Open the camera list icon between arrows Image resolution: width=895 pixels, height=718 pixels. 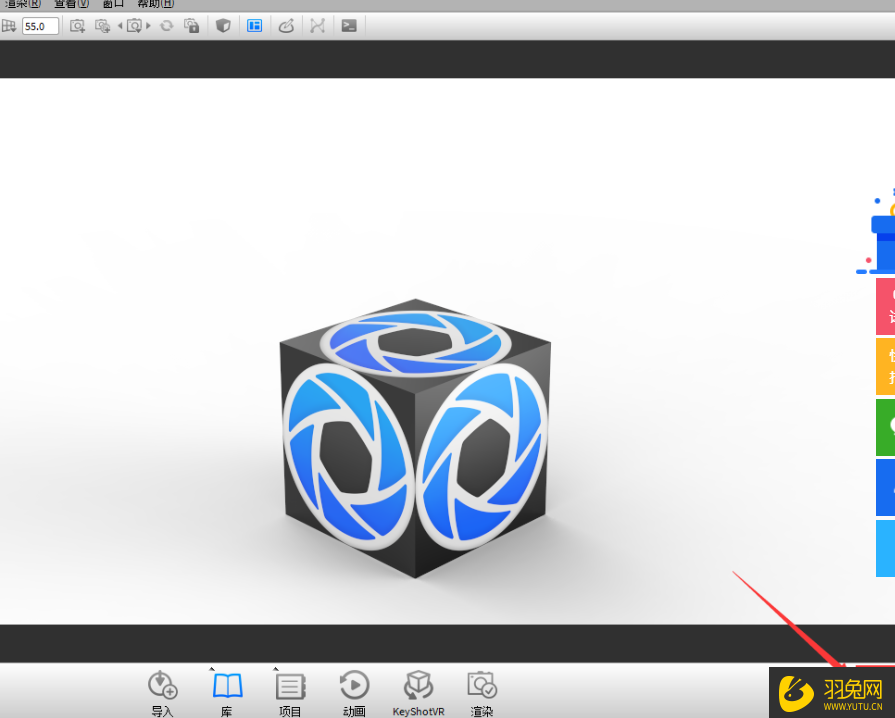pyautogui.click(x=134, y=26)
